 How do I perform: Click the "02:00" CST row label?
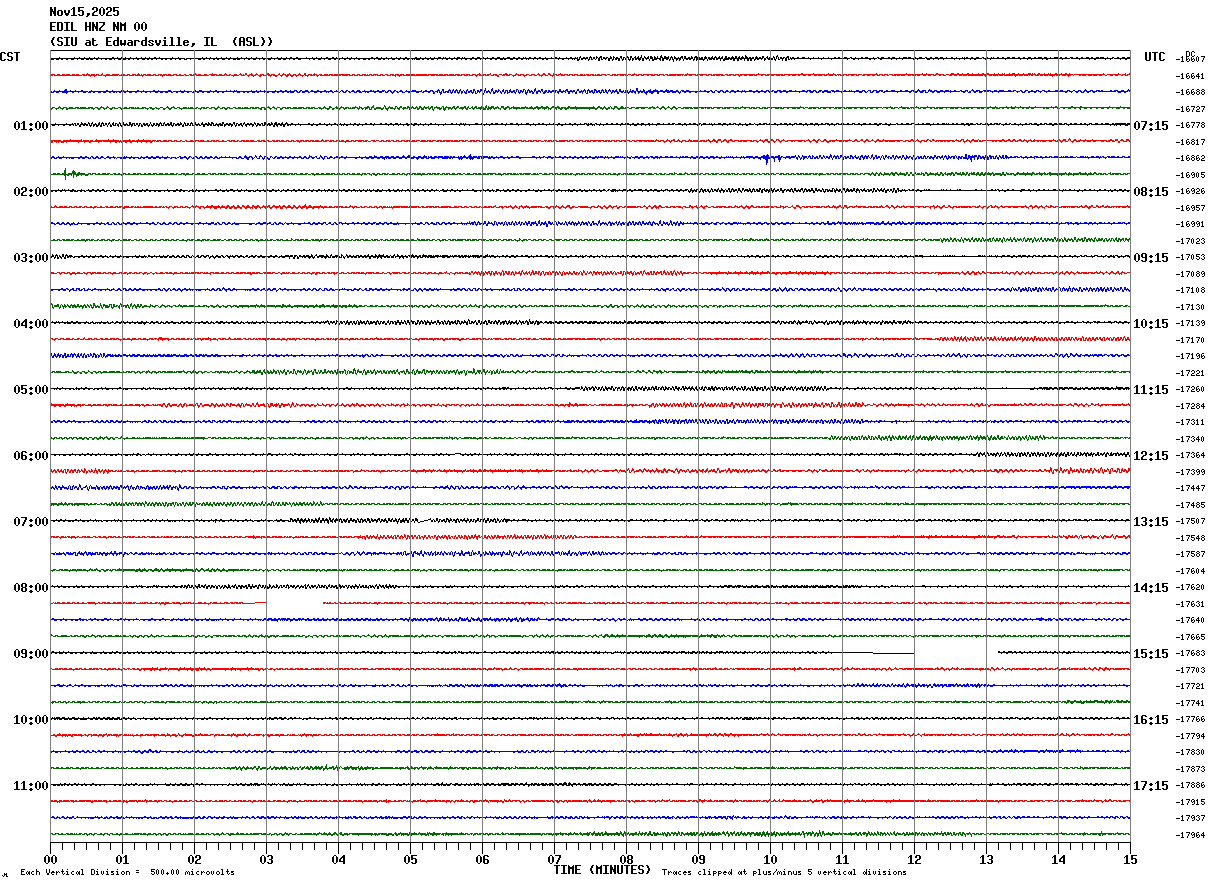[31, 192]
